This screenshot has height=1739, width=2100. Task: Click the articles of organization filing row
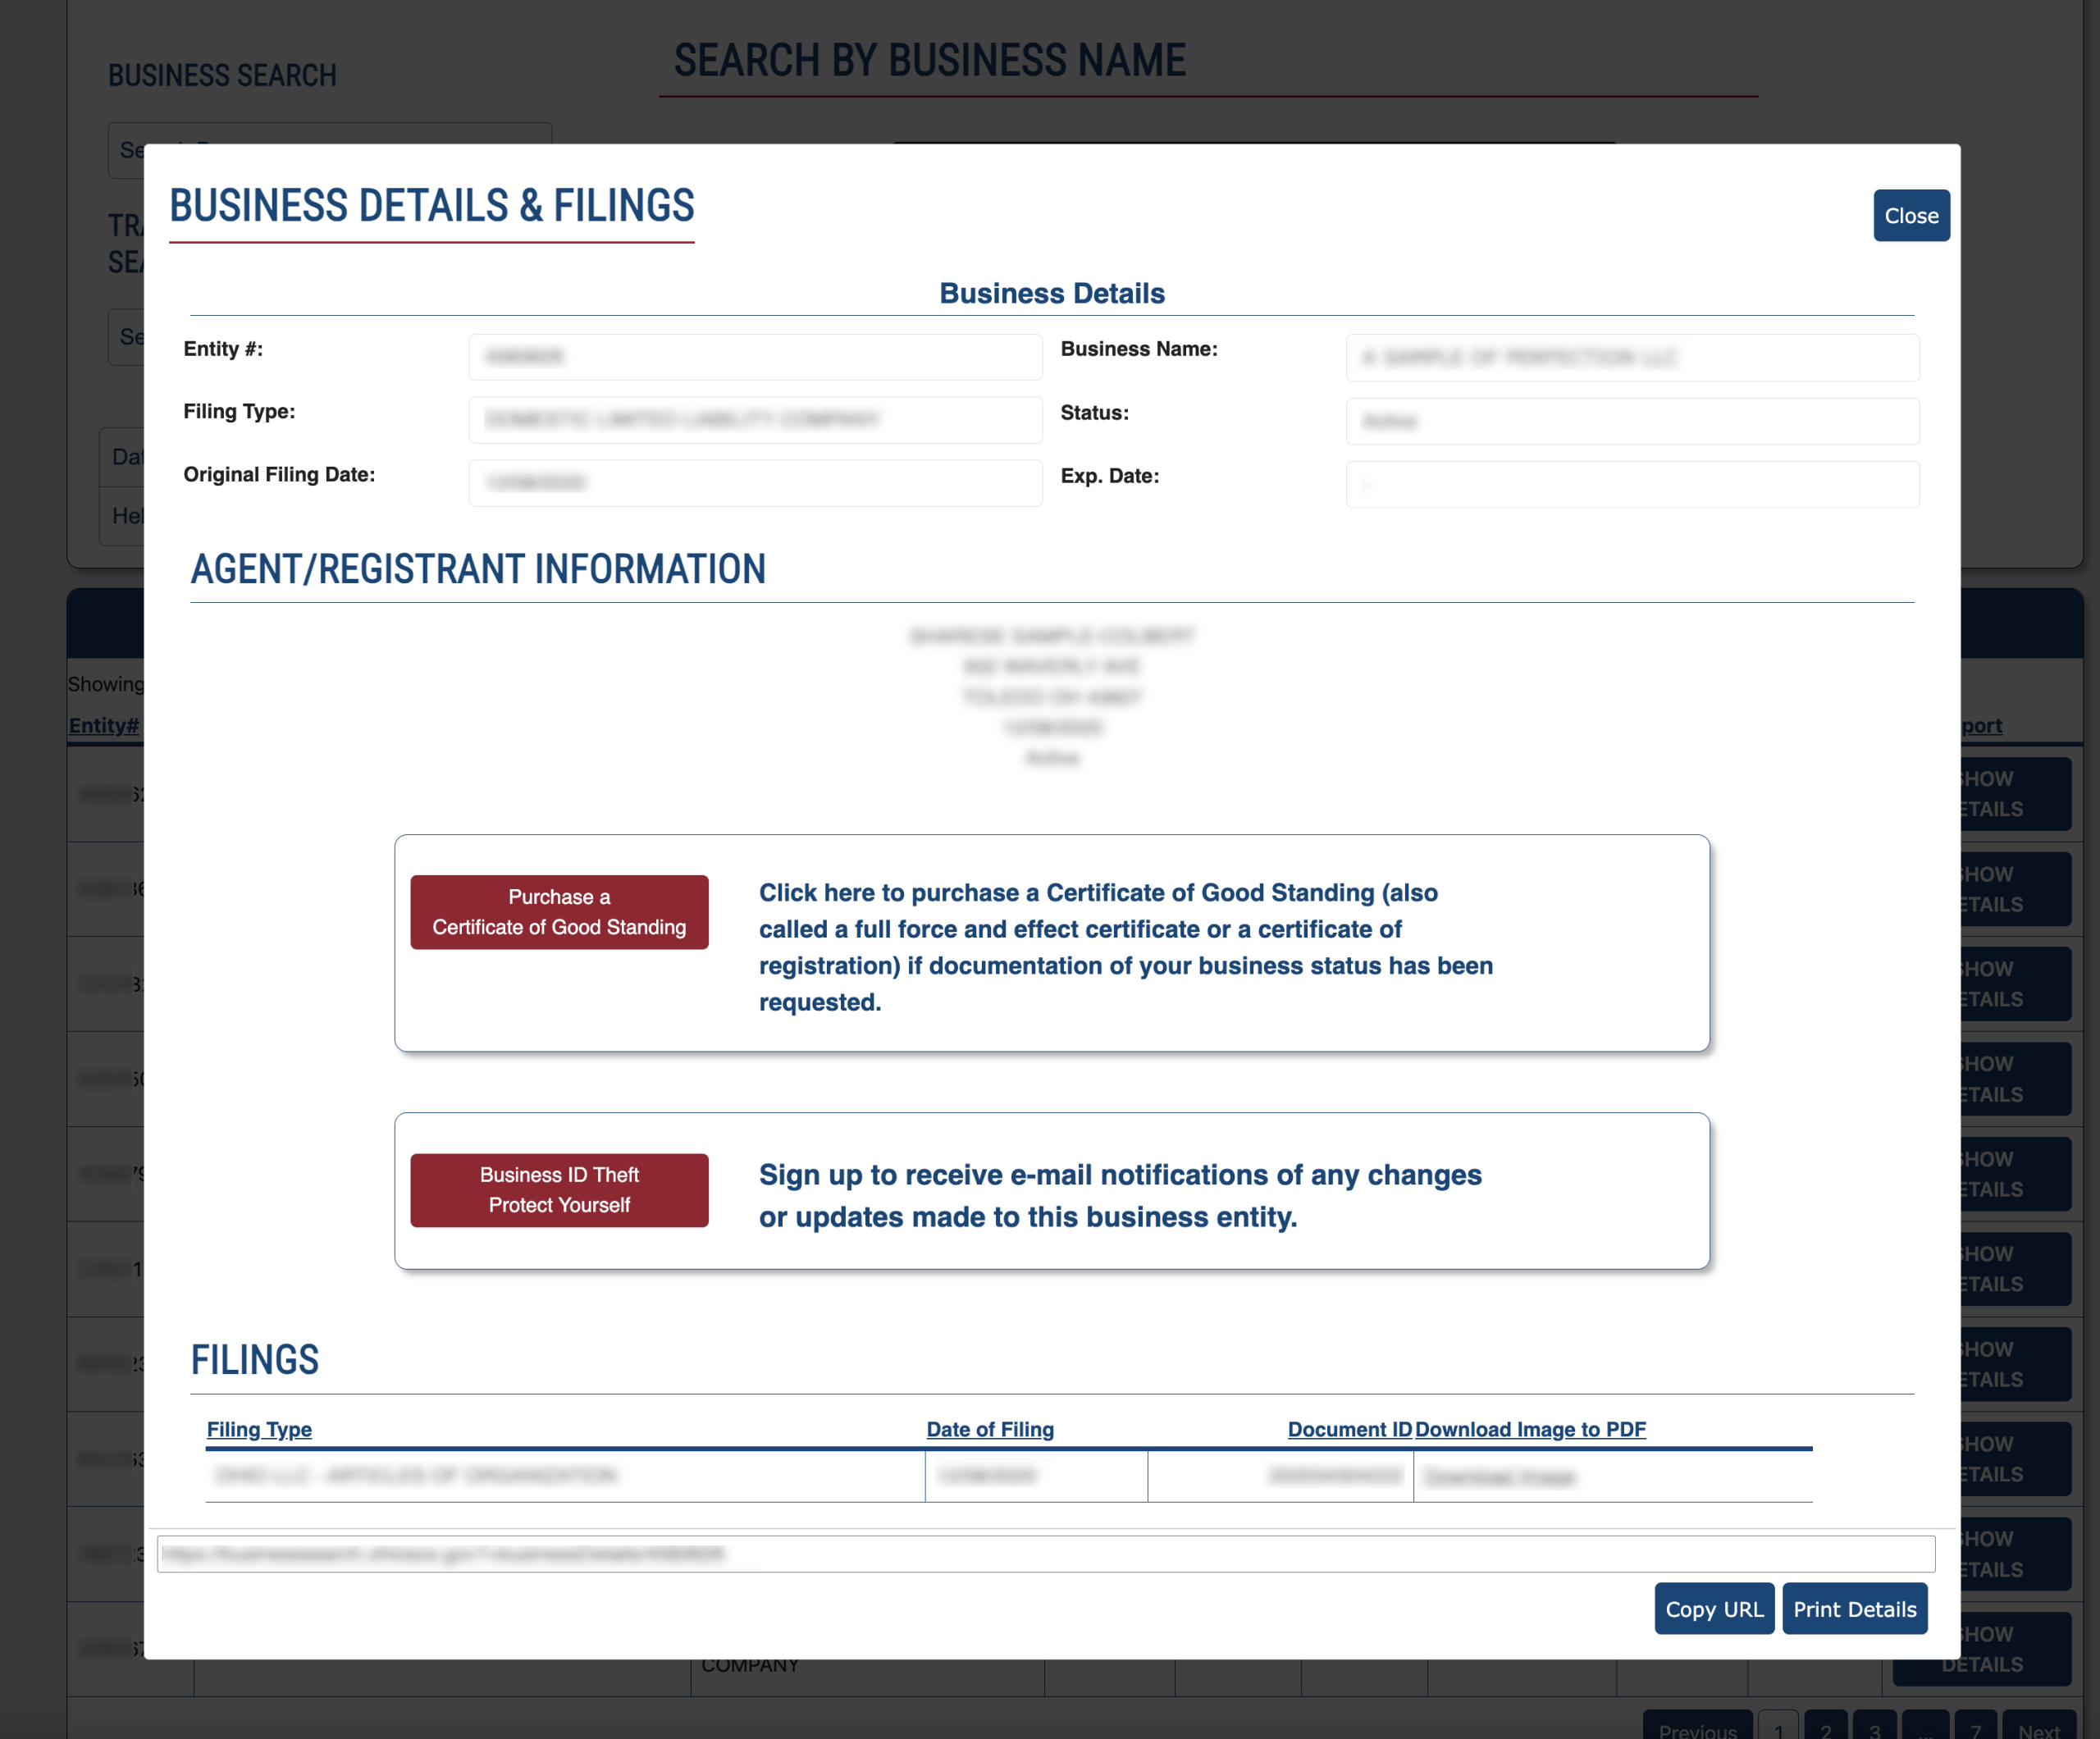click(416, 1476)
